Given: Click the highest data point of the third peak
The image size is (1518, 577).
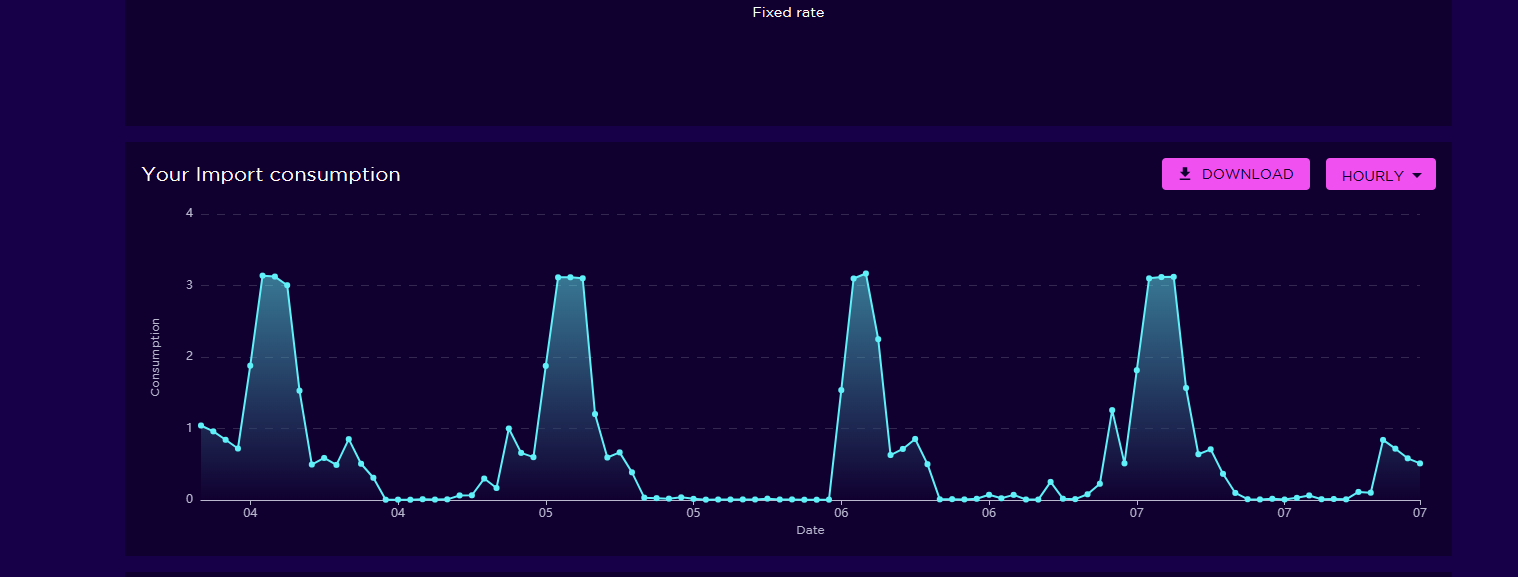Looking at the screenshot, I should click(x=866, y=273).
